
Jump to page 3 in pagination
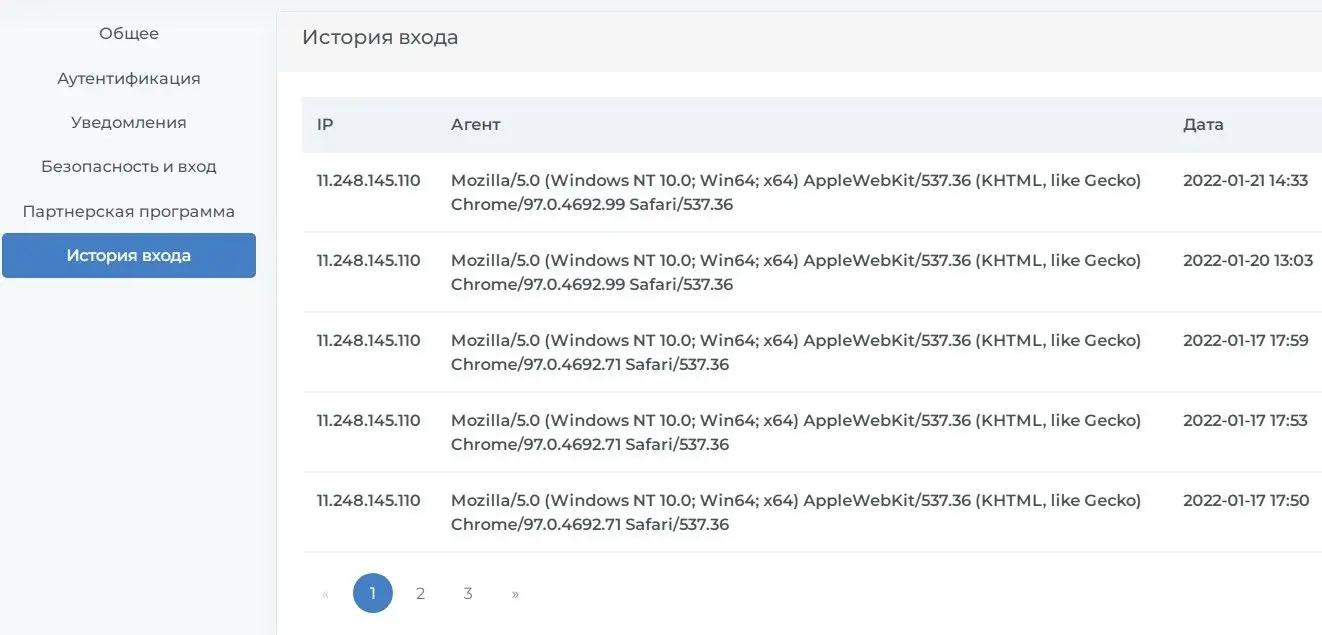(x=467, y=593)
